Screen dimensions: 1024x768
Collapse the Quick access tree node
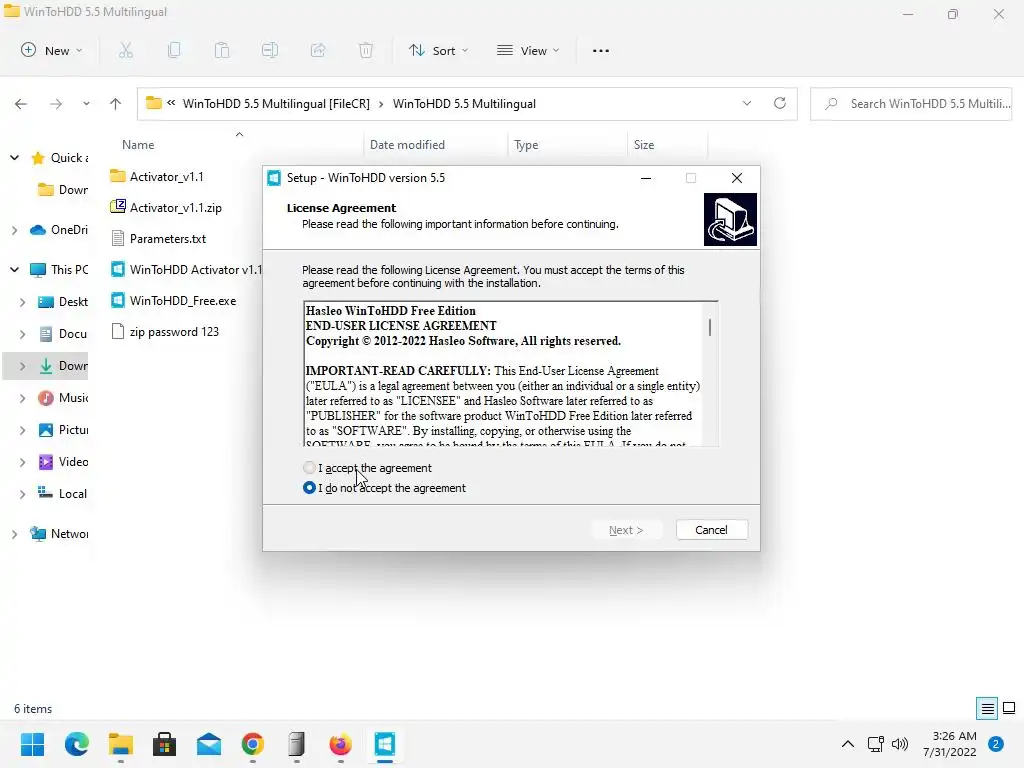pos(14,157)
